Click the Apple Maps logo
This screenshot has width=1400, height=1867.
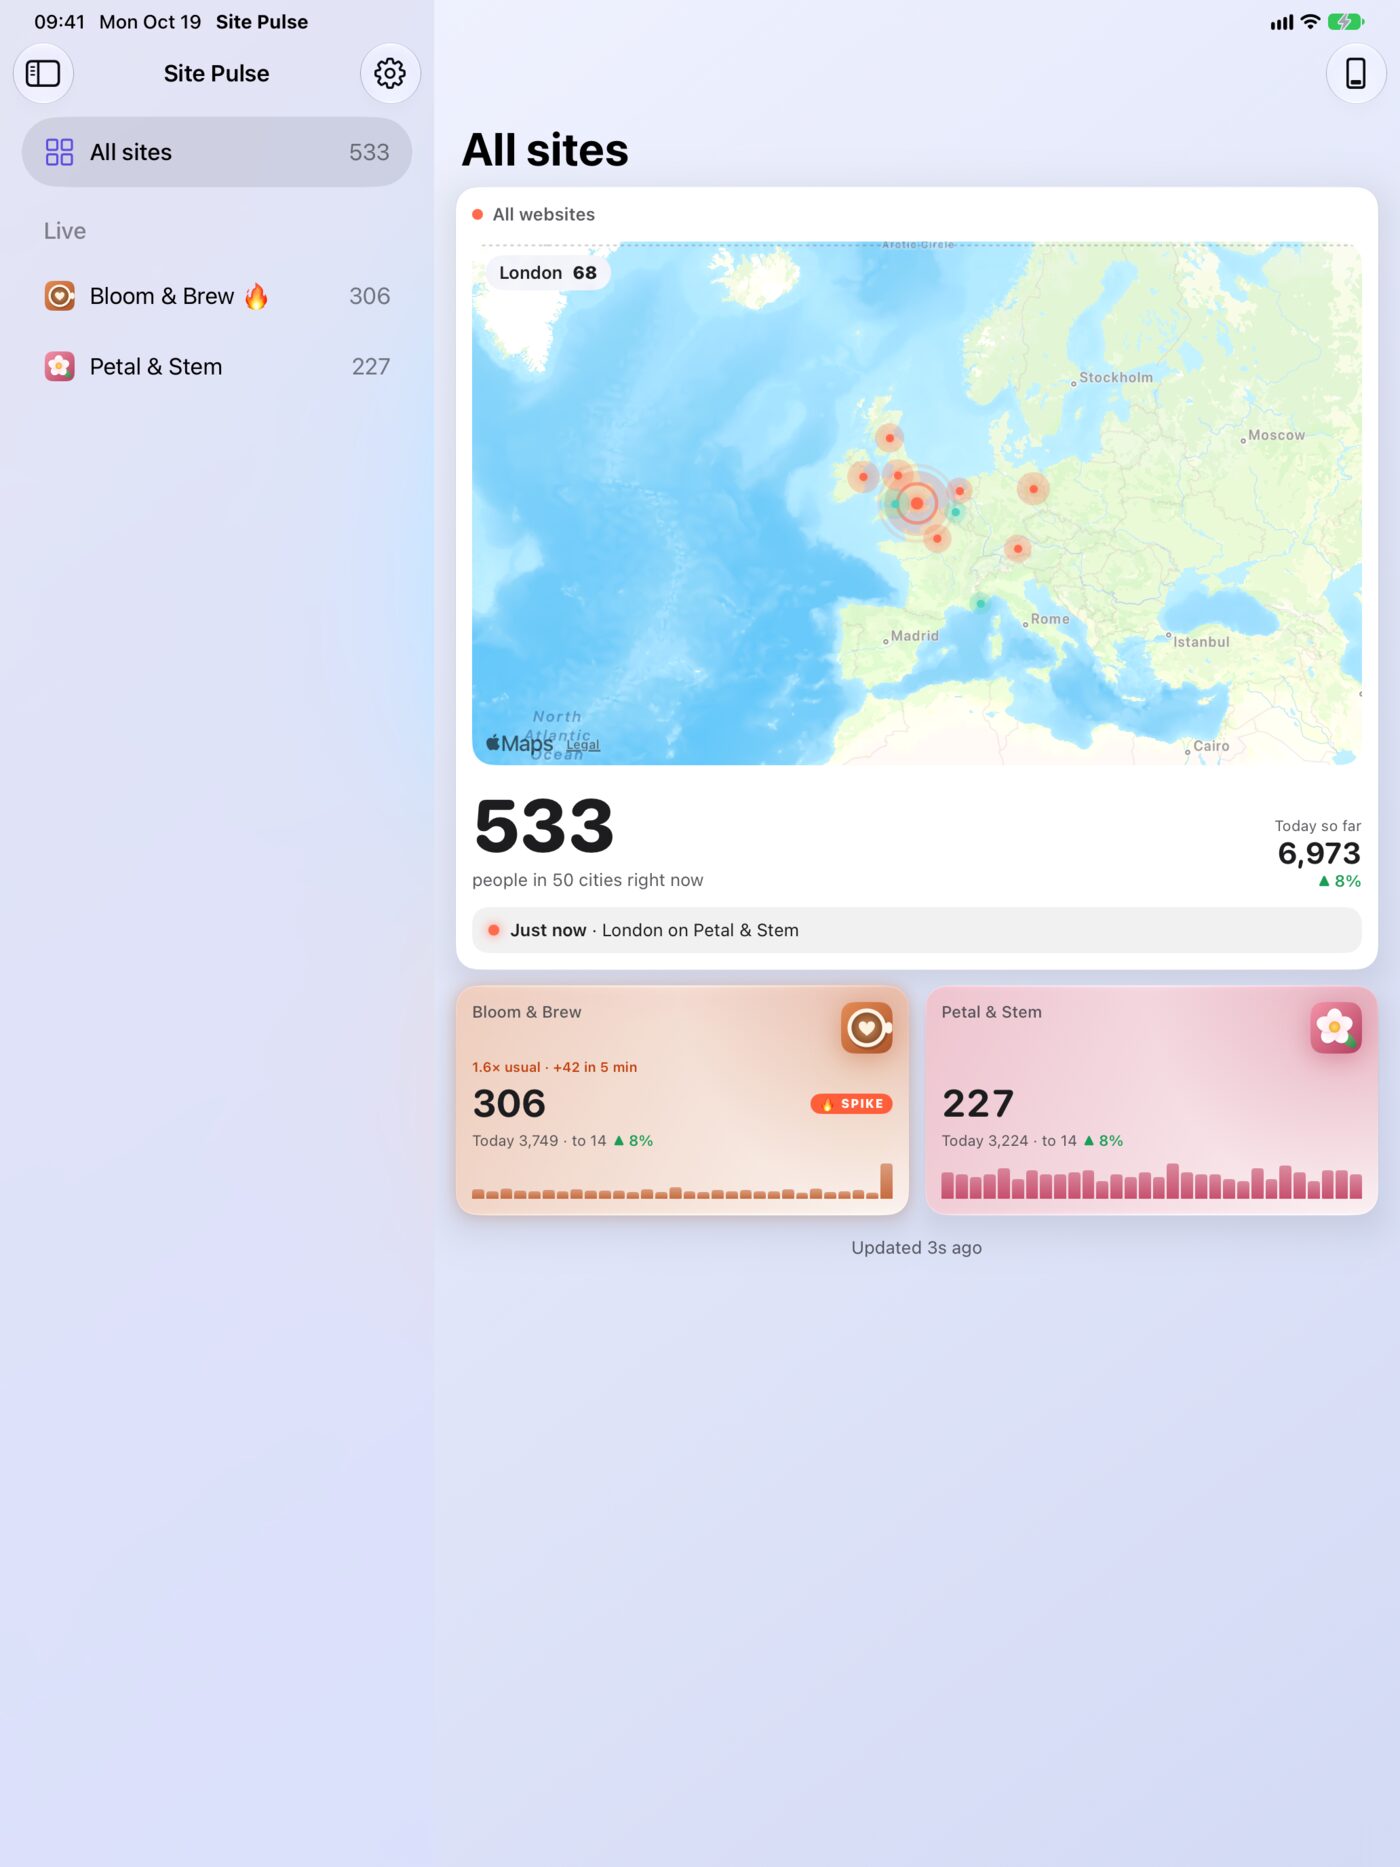click(520, 743)
